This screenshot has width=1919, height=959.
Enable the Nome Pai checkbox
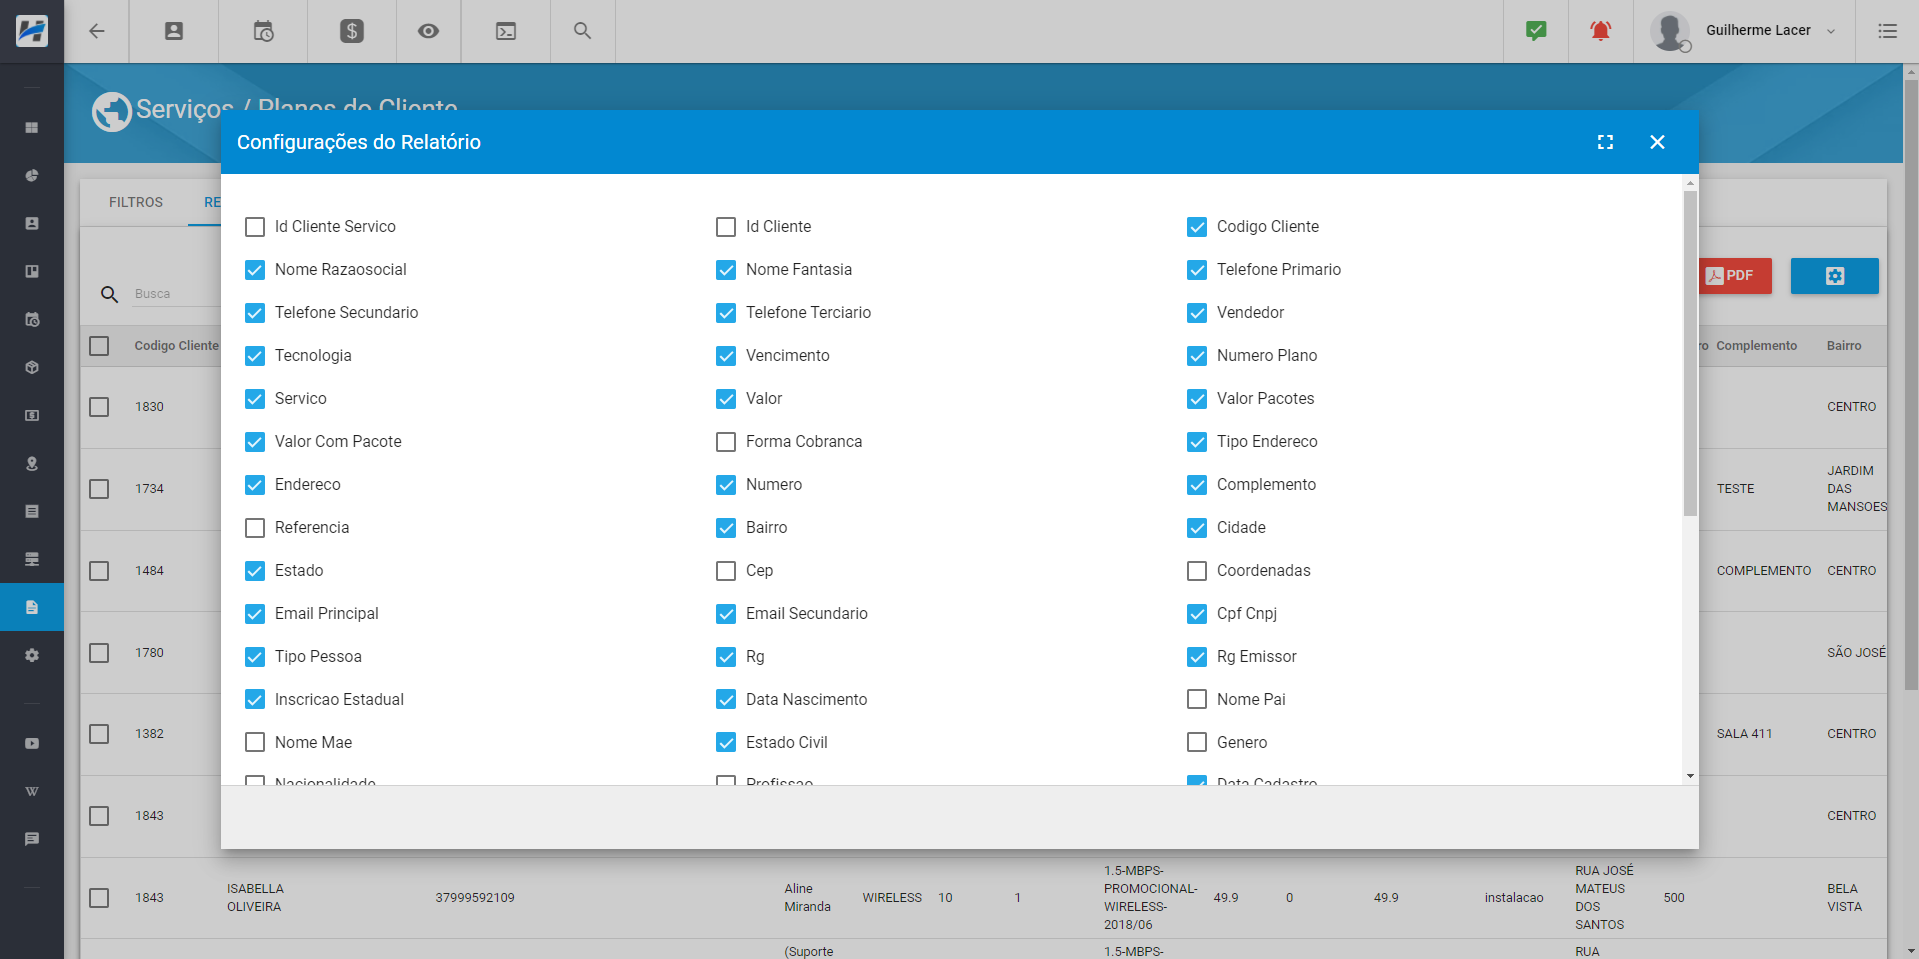tap(1197, 700)
